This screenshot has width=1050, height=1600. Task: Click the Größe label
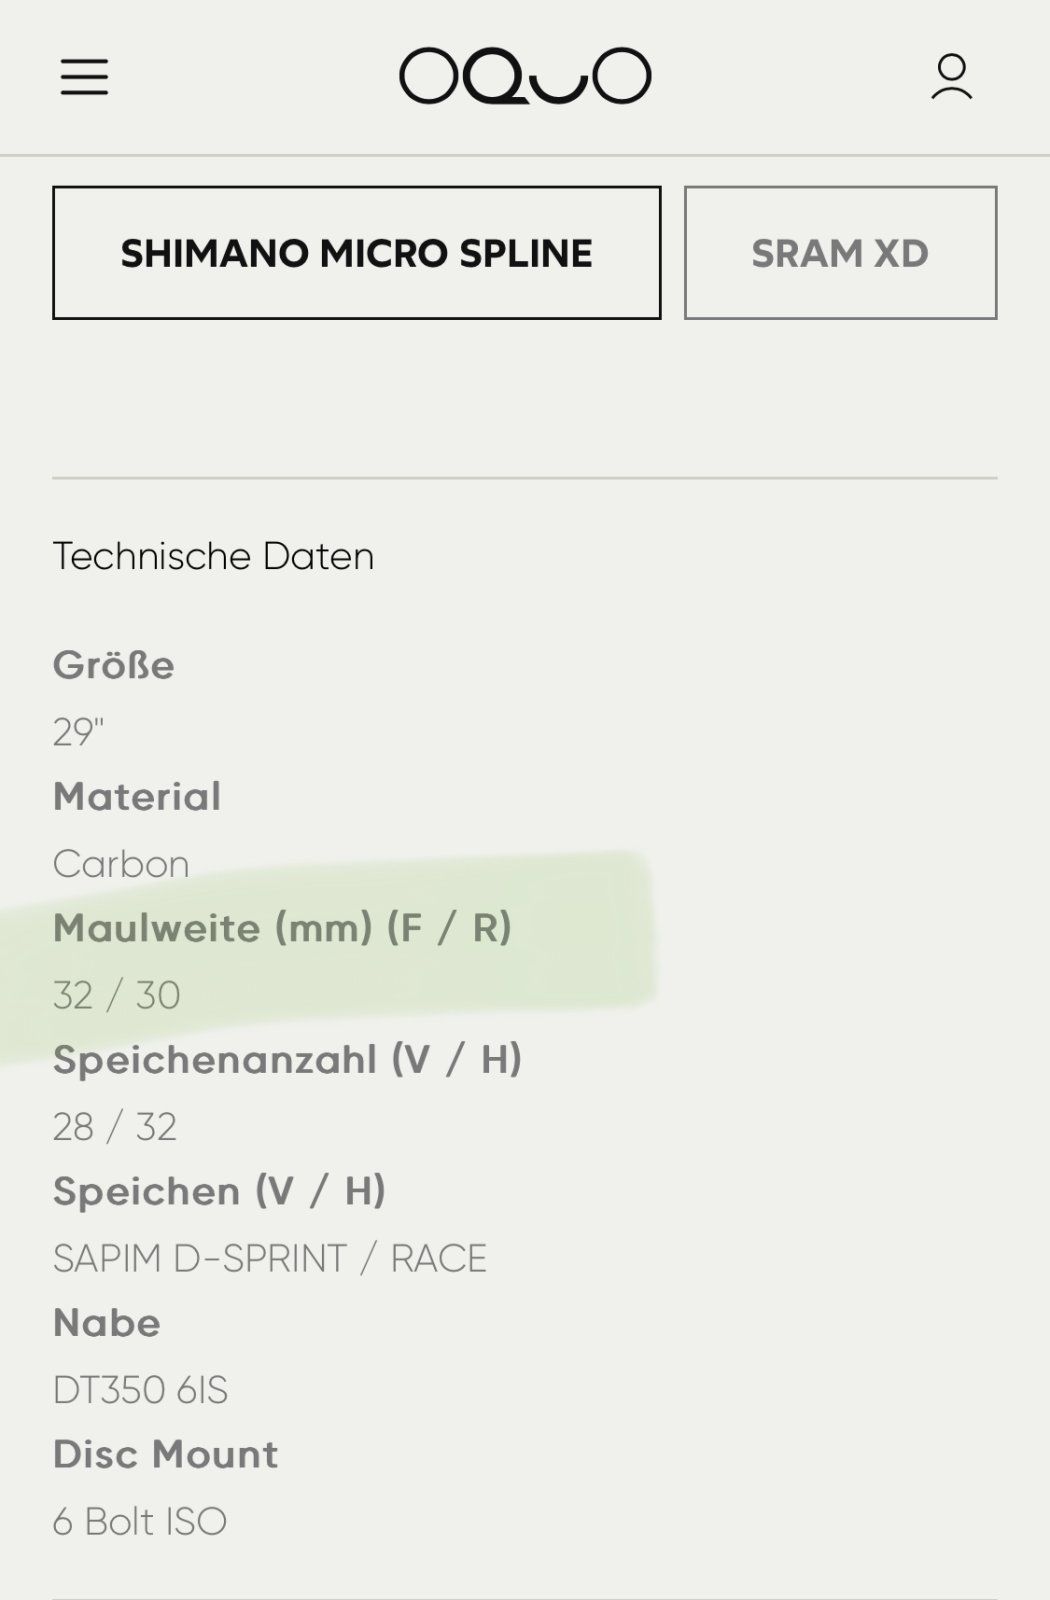click(x=113, y=665)
